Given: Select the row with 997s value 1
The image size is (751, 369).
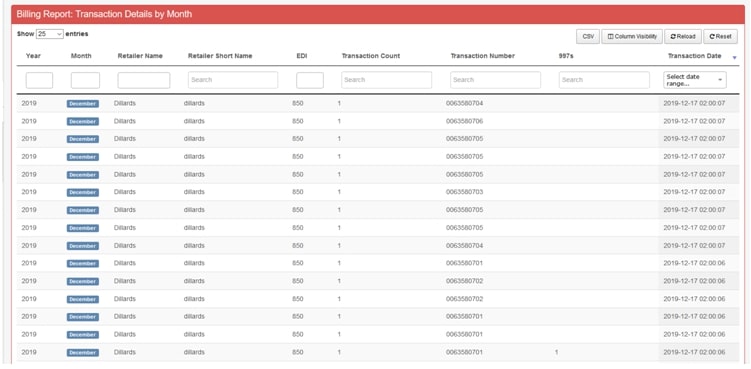Looking at the screenshot, I should 378,352.
